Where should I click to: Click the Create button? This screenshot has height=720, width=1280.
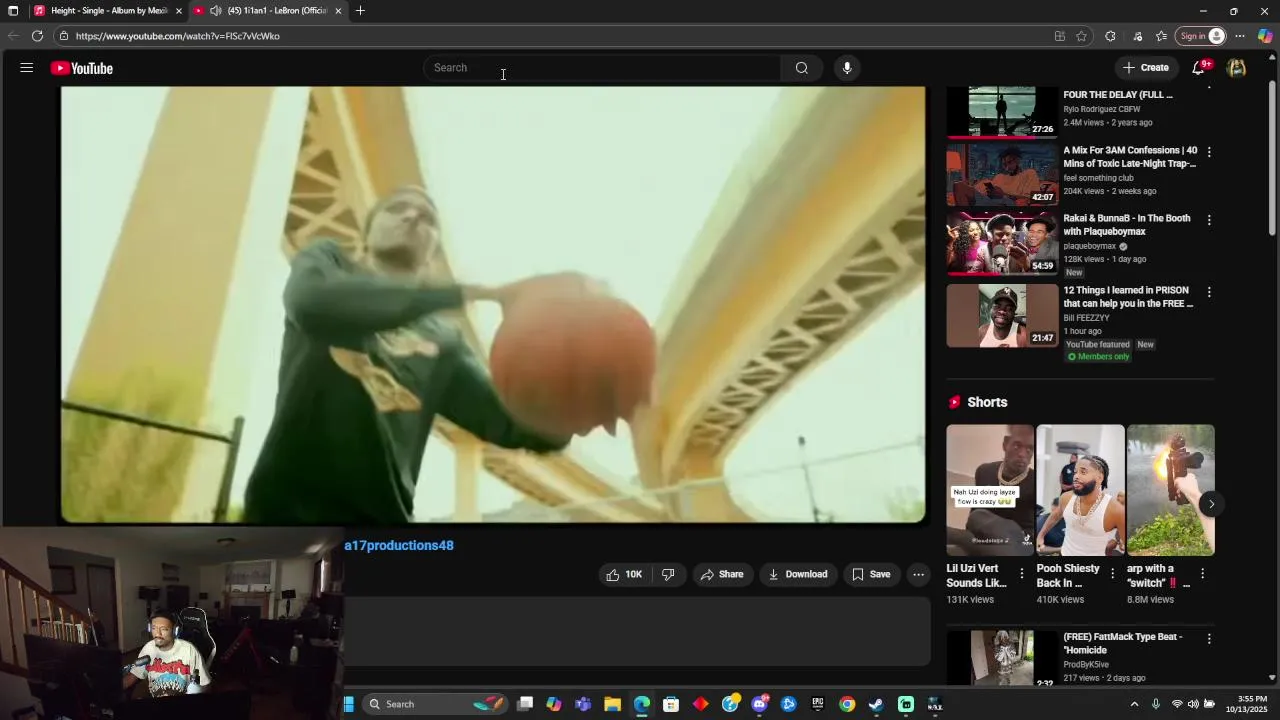click(1146, 68)
